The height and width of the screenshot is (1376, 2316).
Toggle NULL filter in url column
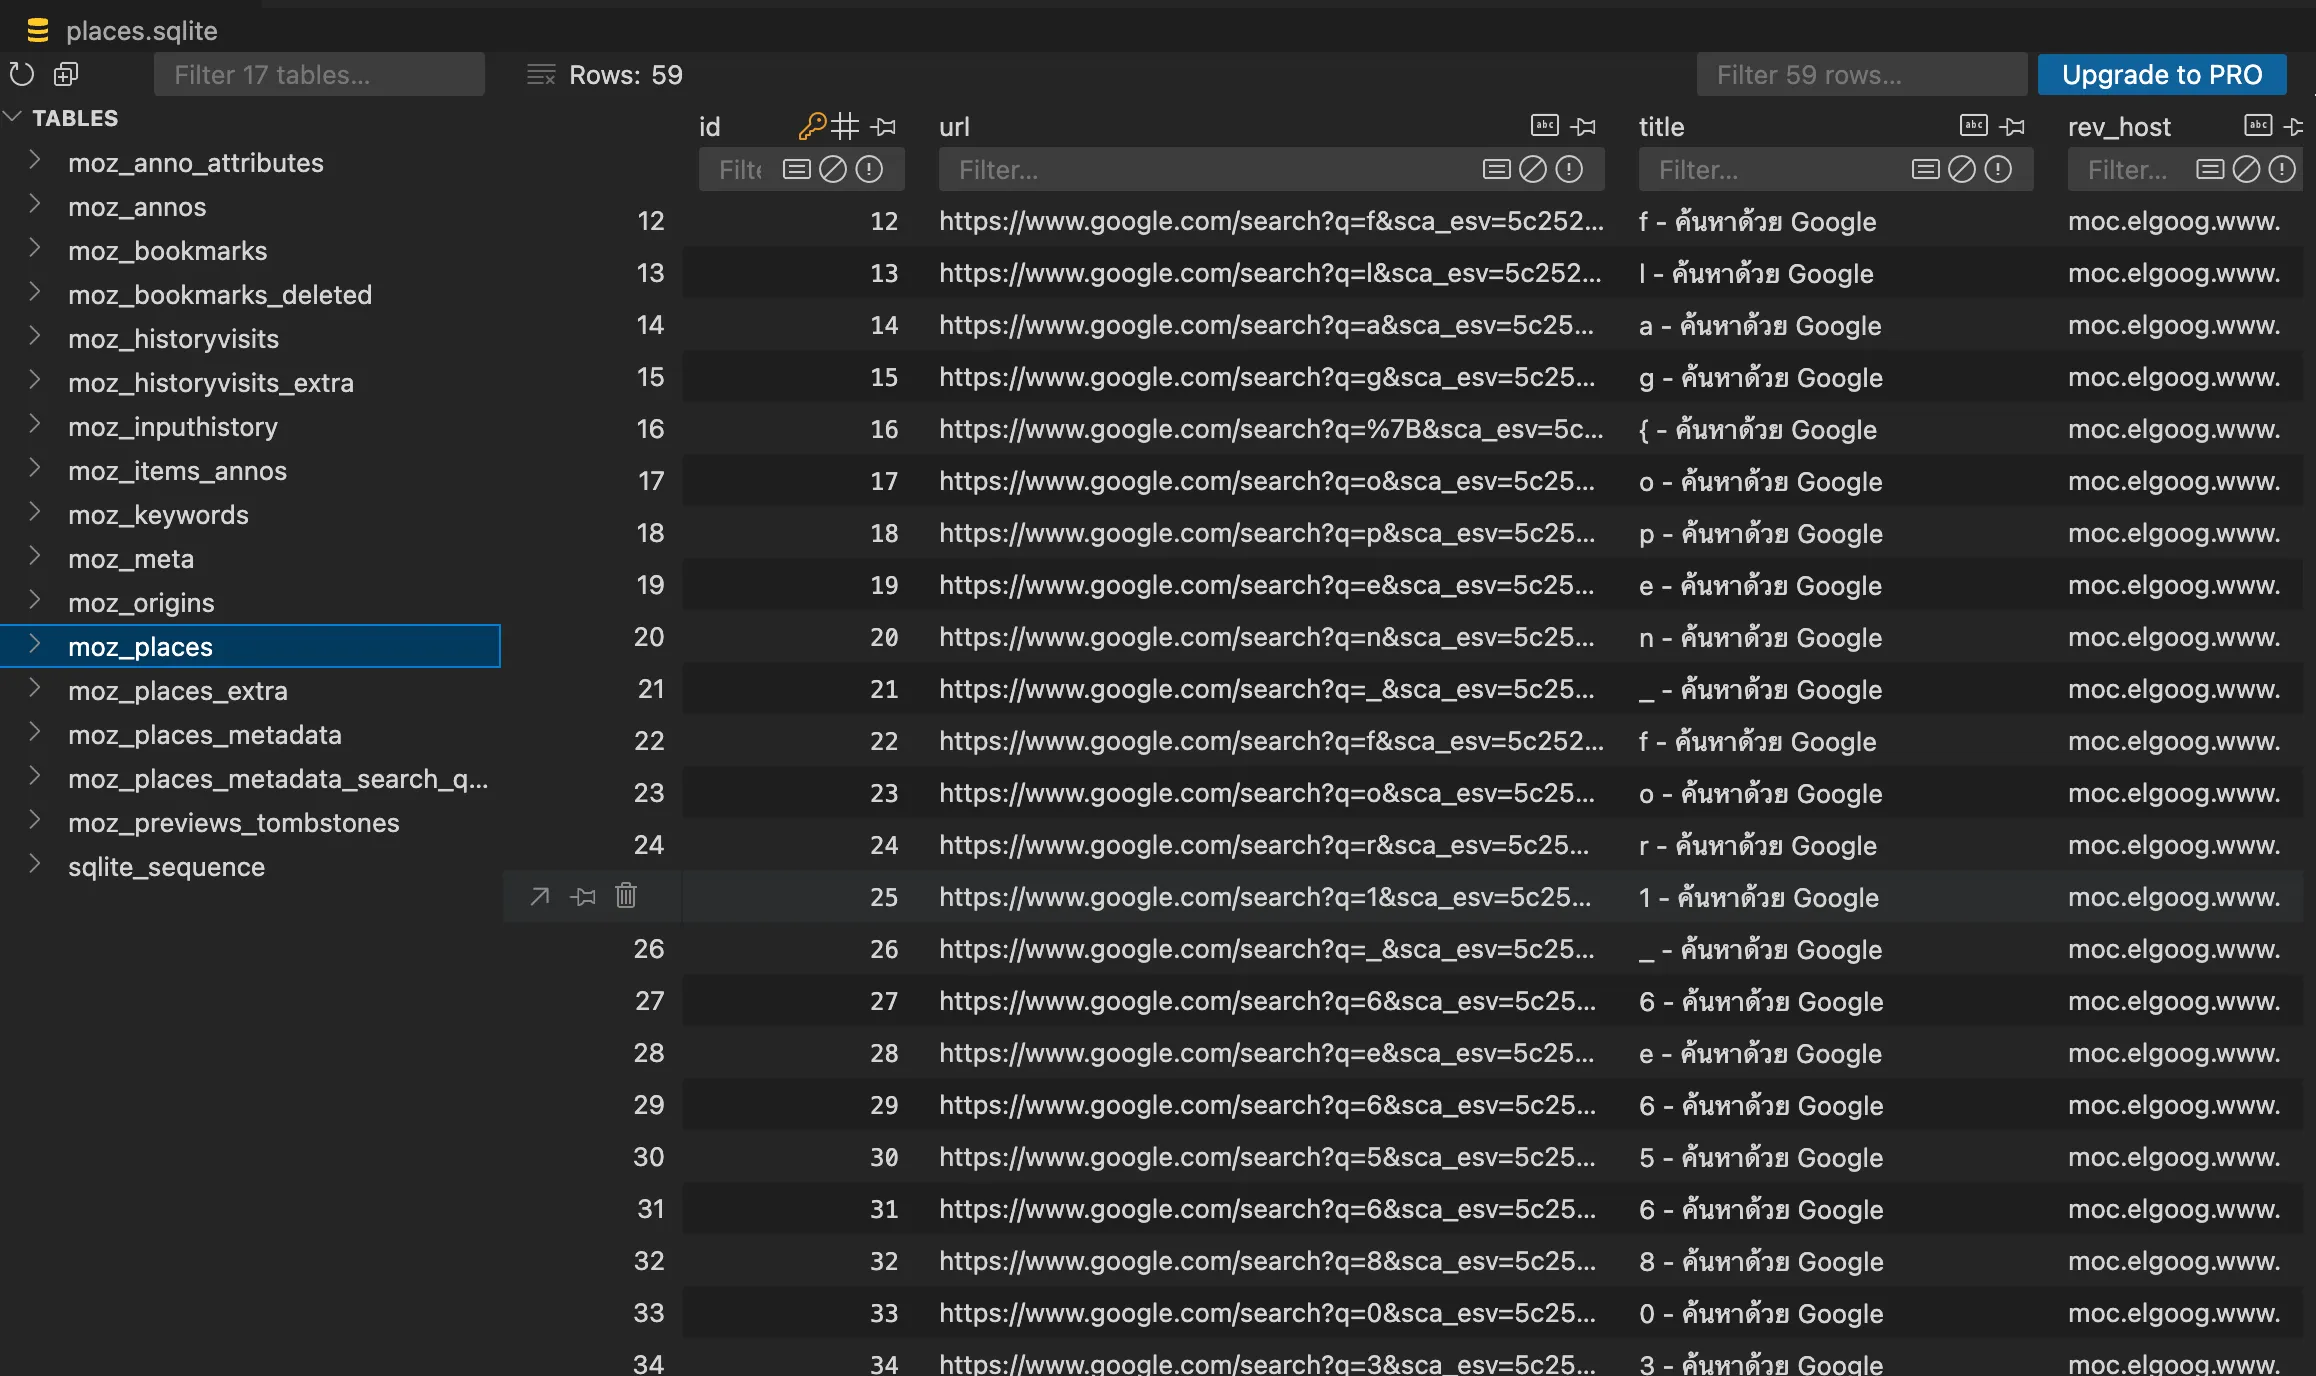point(1533,170)
